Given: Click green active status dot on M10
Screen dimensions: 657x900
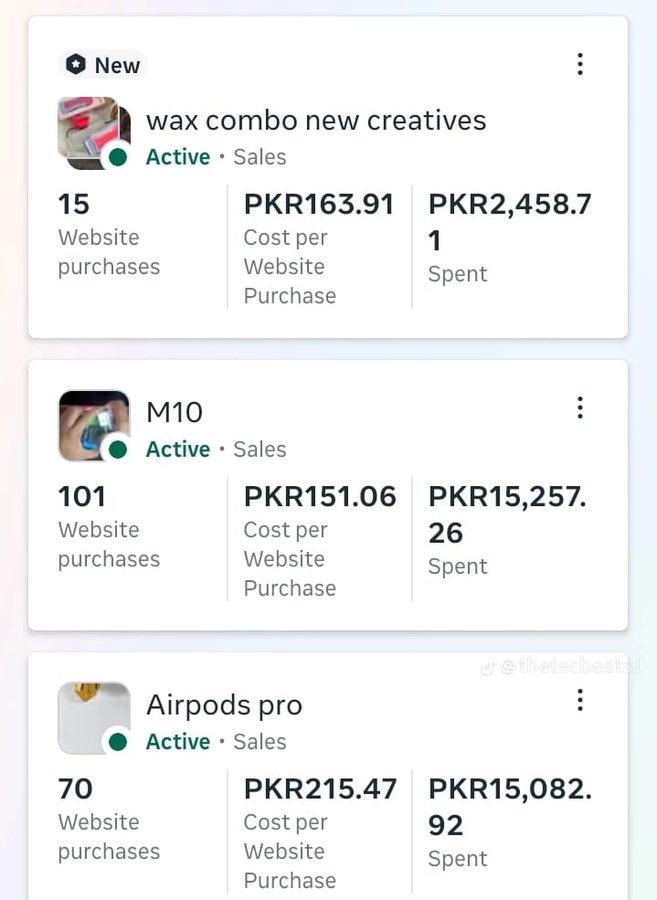Looking at the screenshot, I should (118, 449).
